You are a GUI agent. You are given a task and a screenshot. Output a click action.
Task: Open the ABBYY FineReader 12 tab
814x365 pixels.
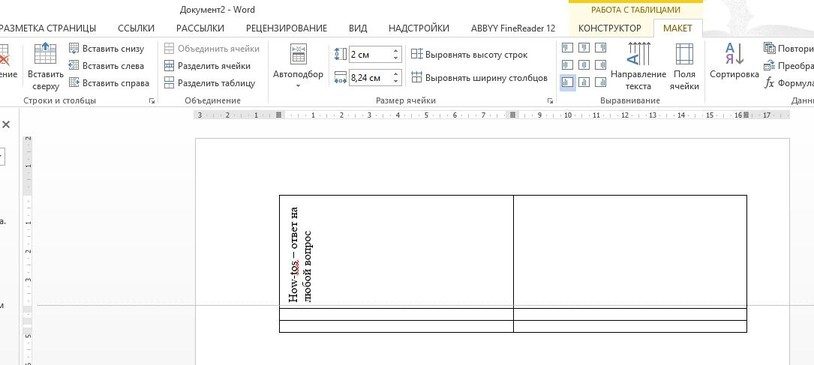tap(513, 28)
